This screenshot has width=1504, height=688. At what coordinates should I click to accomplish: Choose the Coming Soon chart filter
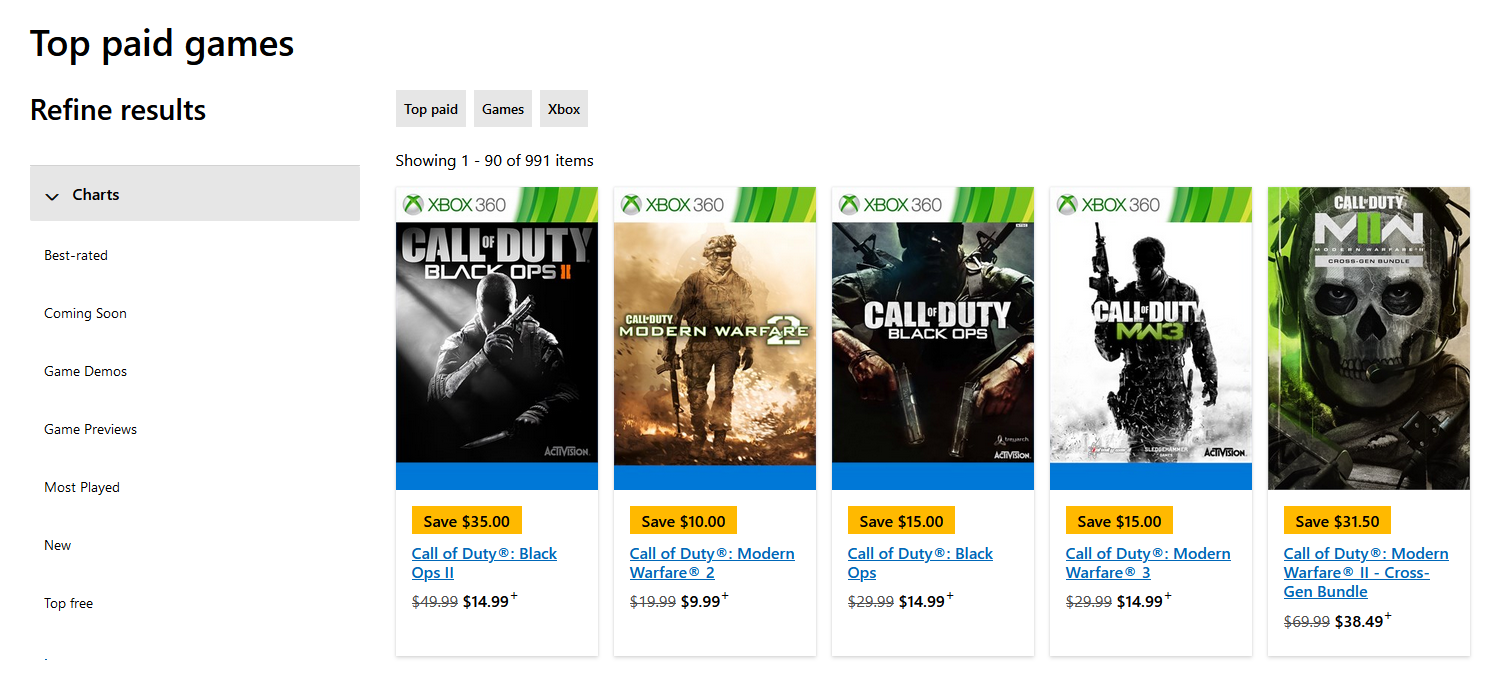pos(85,313)
